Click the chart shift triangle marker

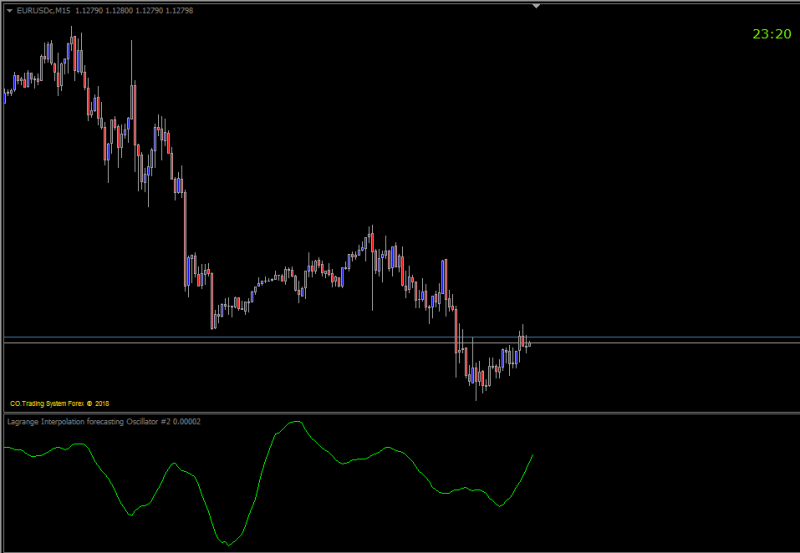536,6
